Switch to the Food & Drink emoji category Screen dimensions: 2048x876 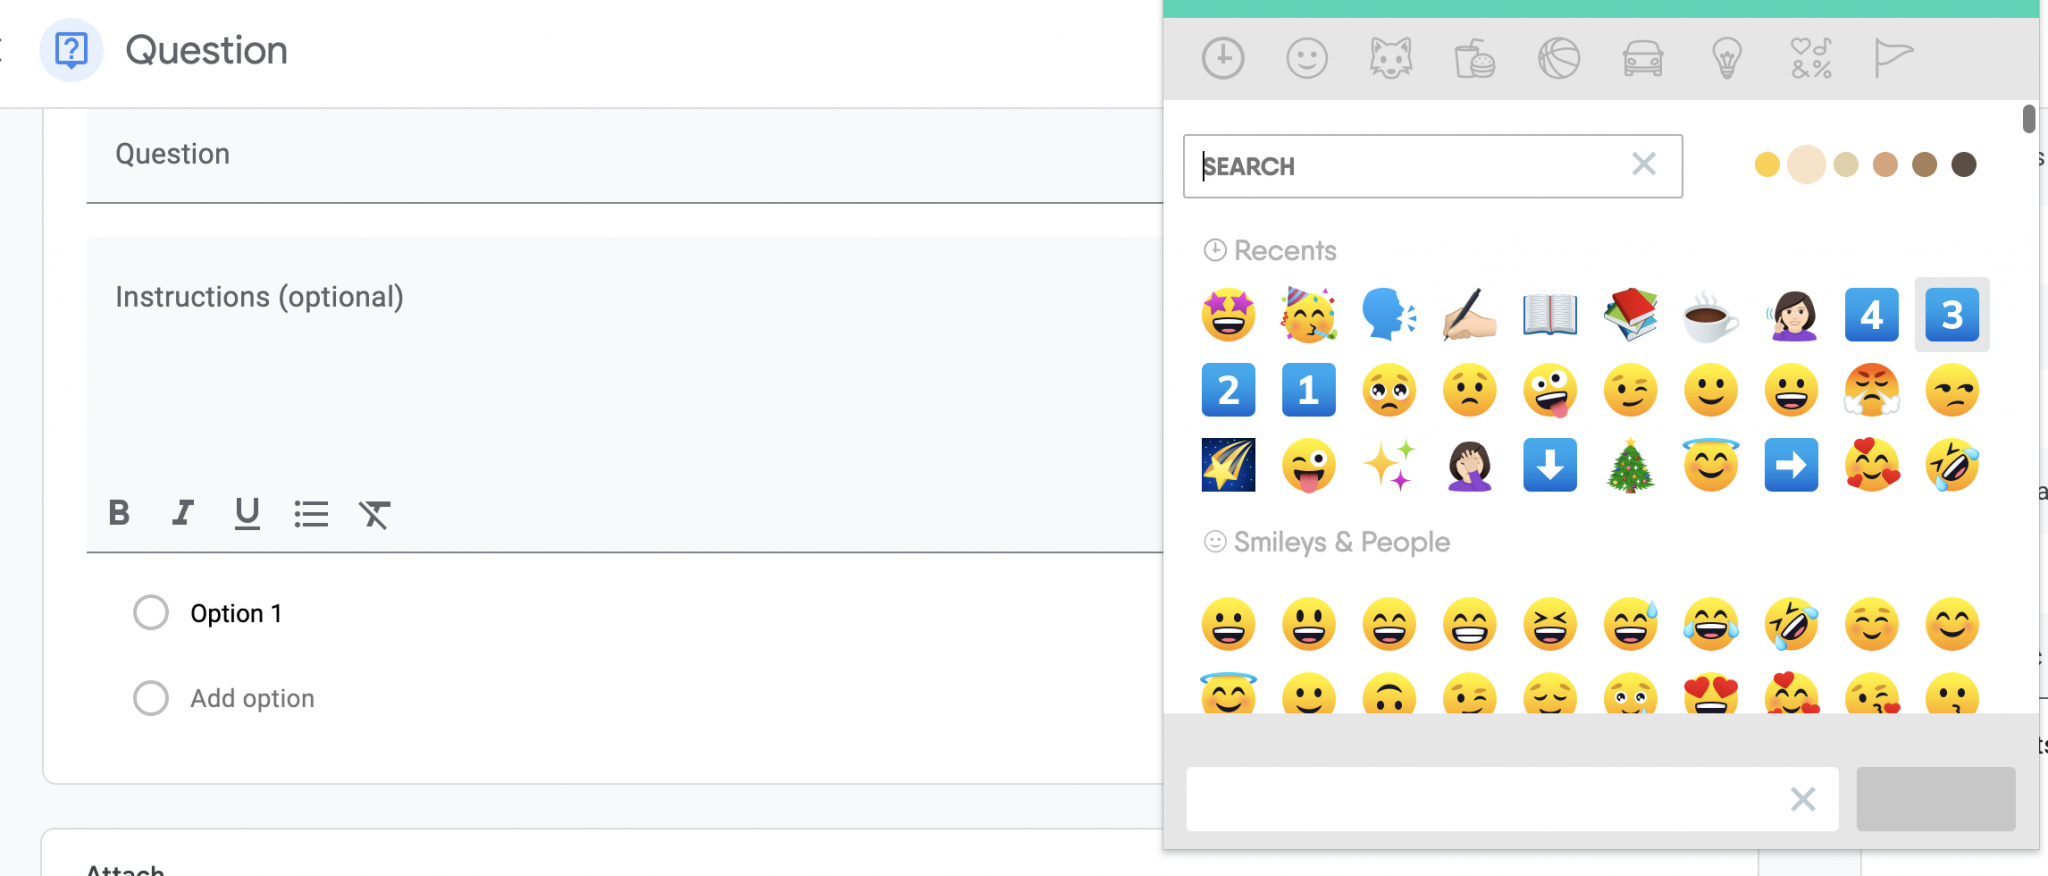tap(1474, 58)
